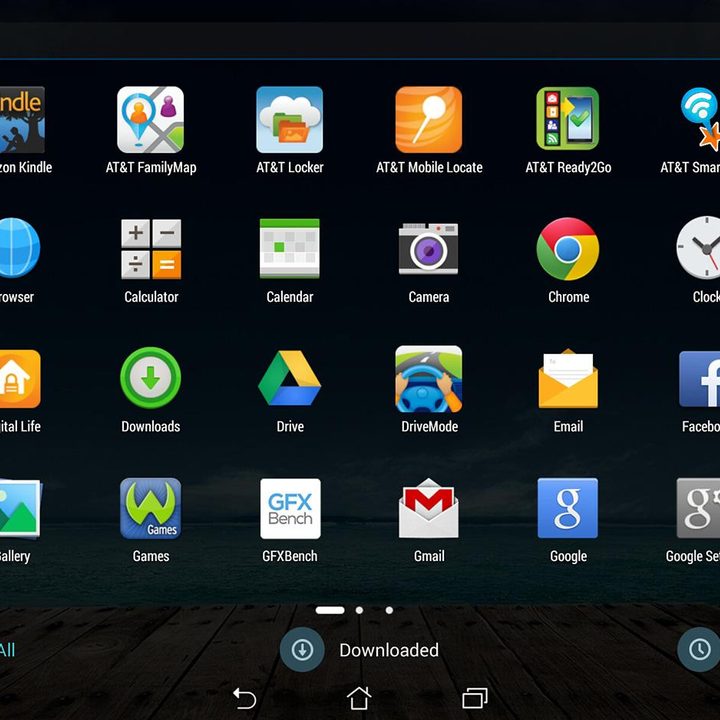
Task: Tap the Android back button
Action: point(244,698)
